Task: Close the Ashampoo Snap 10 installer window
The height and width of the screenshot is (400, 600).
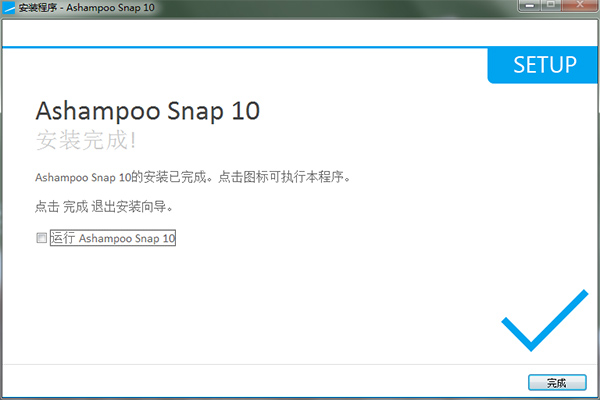Action: (579, 5)
